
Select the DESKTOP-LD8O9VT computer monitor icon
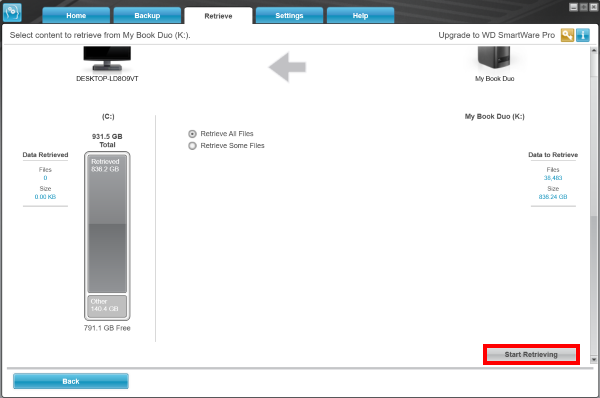point(107,59)
